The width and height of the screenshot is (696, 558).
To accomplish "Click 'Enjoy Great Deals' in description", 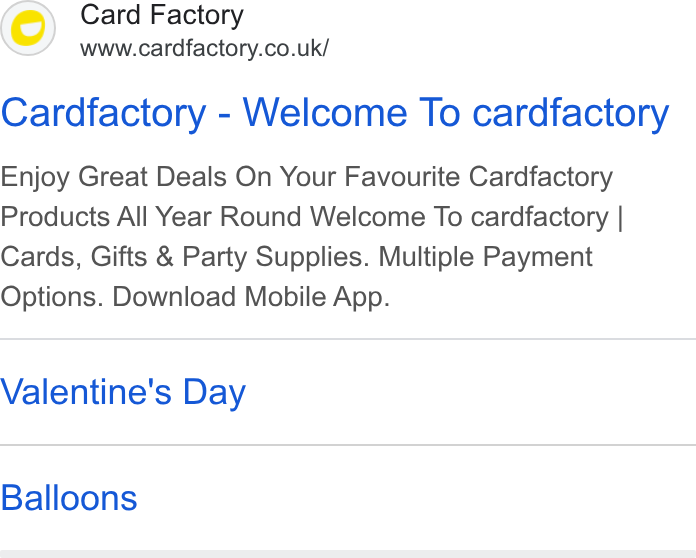I will [114, 178].
